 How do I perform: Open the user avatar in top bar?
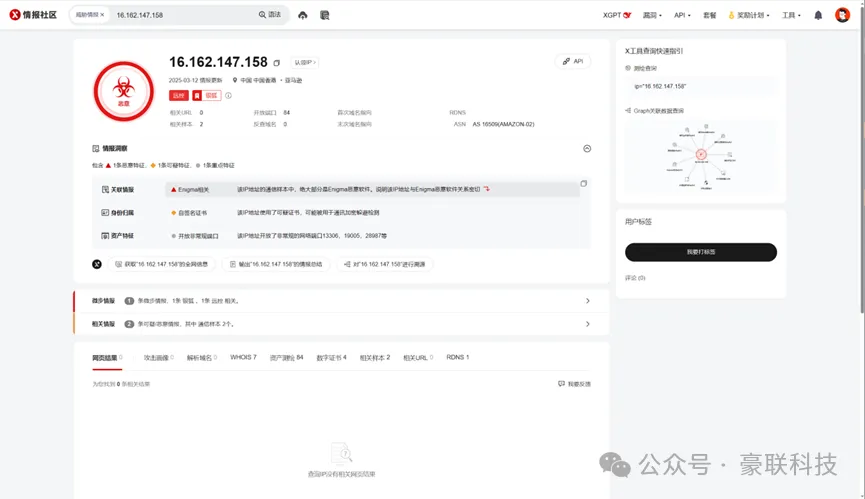click(x=842, y=15)
